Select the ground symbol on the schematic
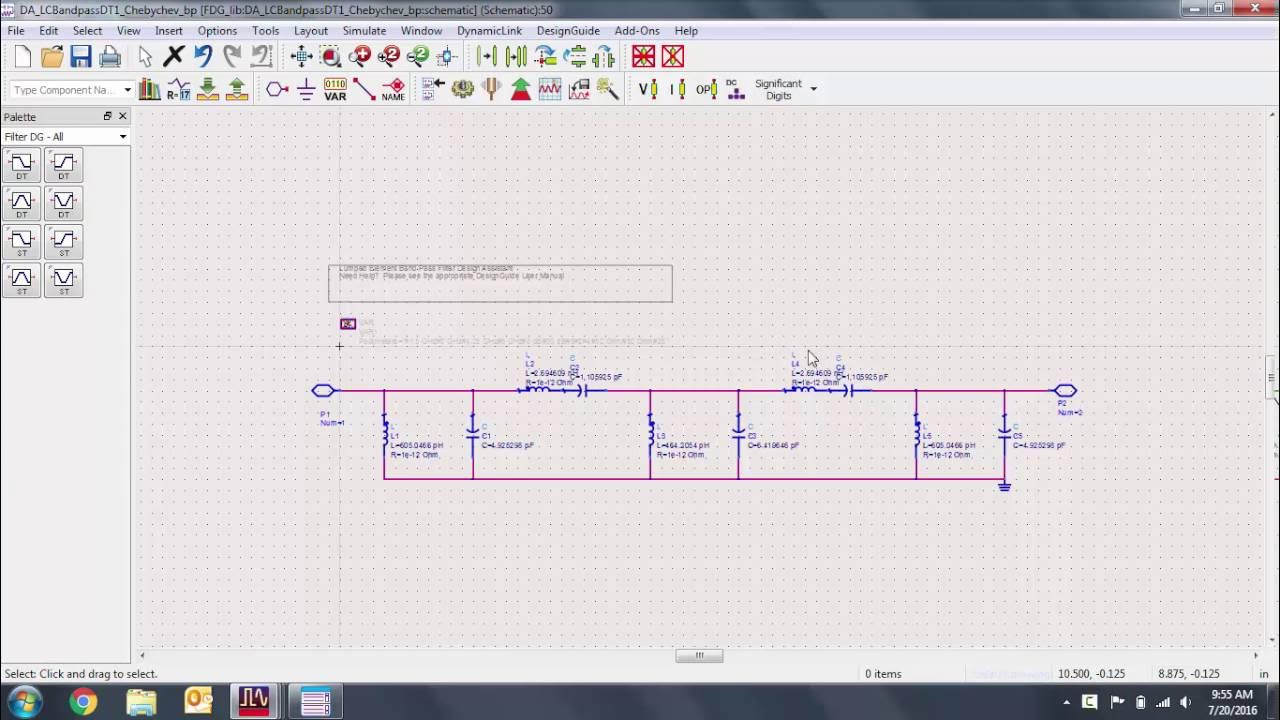 (x=1005, y=486)
